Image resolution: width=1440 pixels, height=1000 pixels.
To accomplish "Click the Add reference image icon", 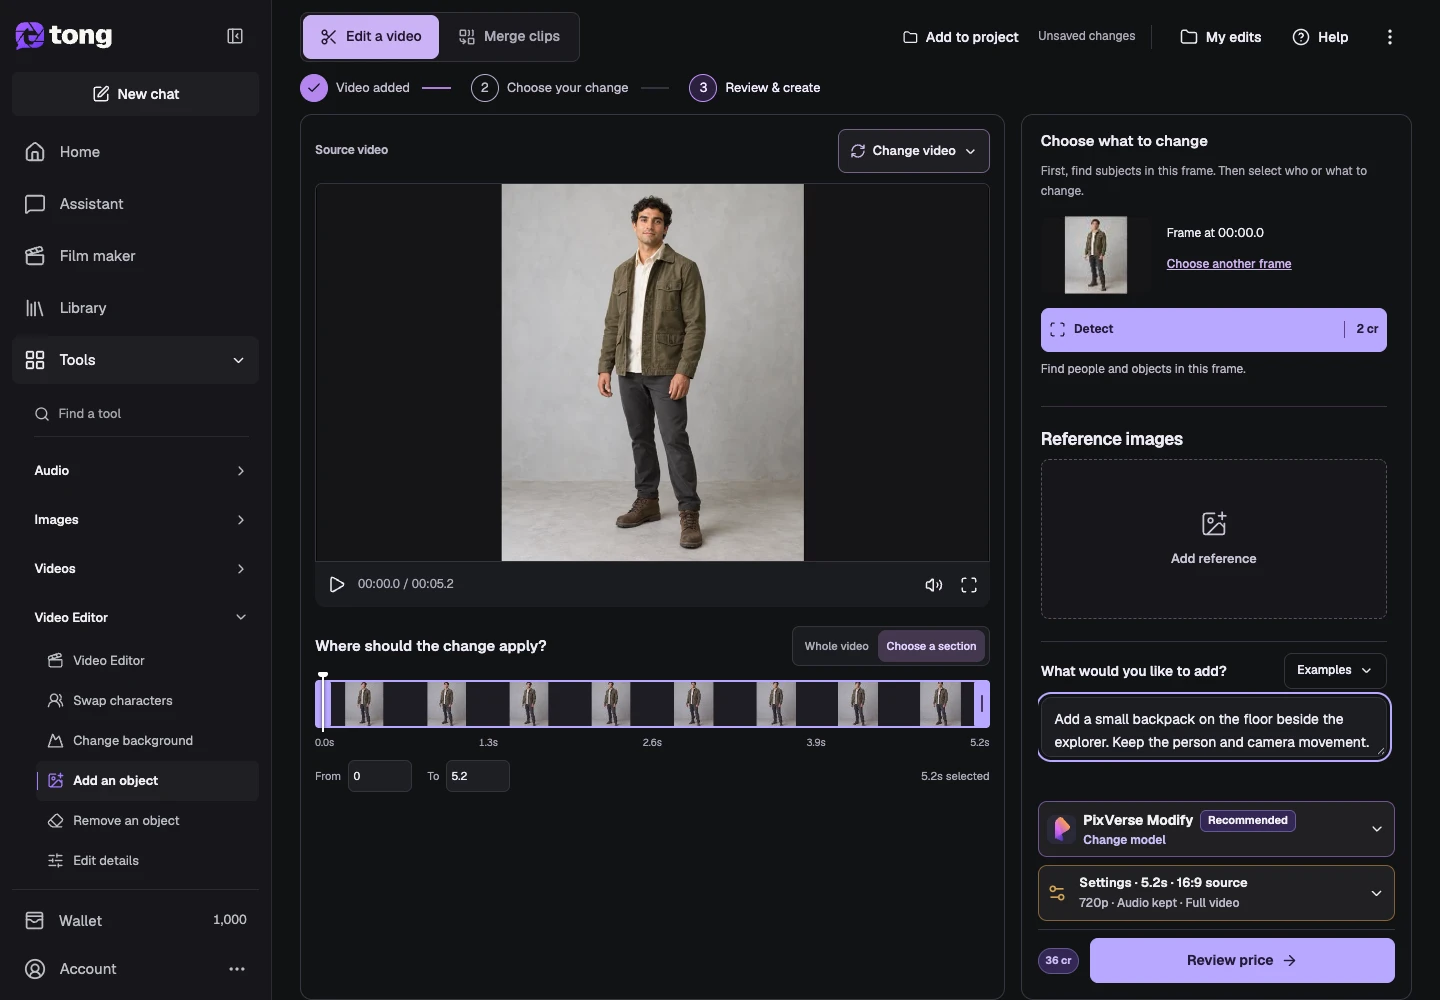I will point(1213,523).
